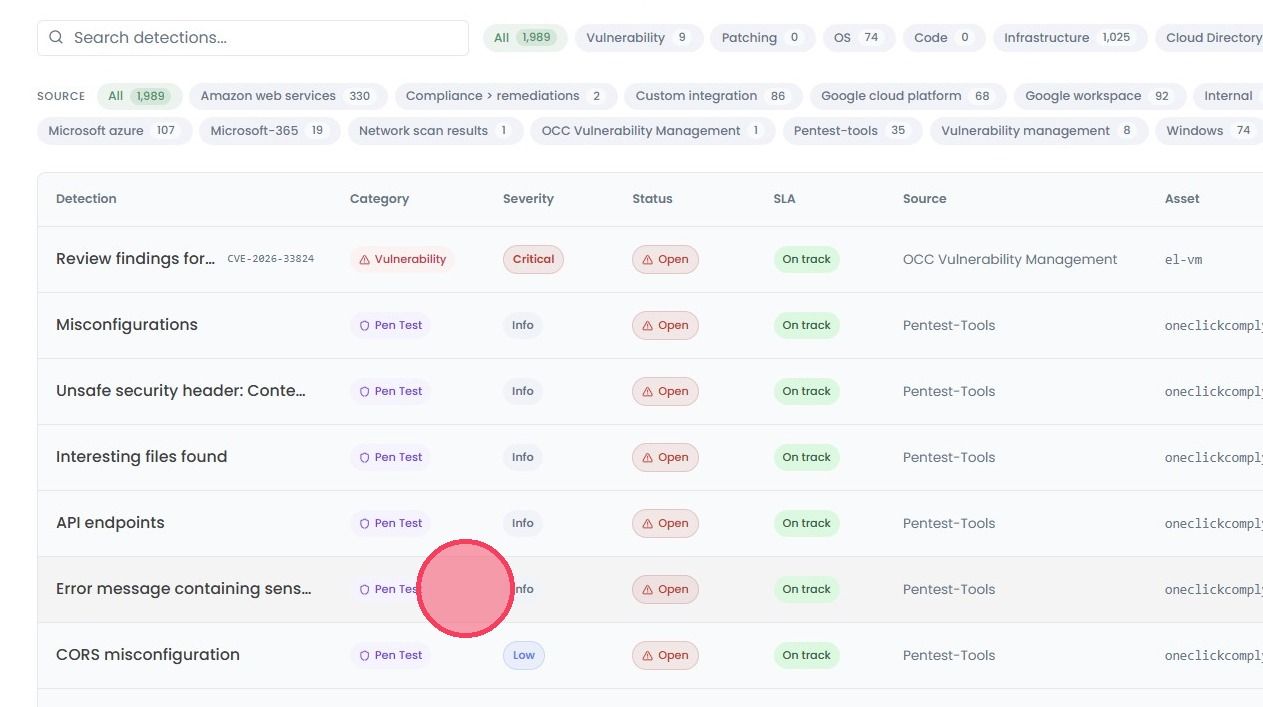
Task: Filter source by Microsoft-365
Action: pos(269,131)
